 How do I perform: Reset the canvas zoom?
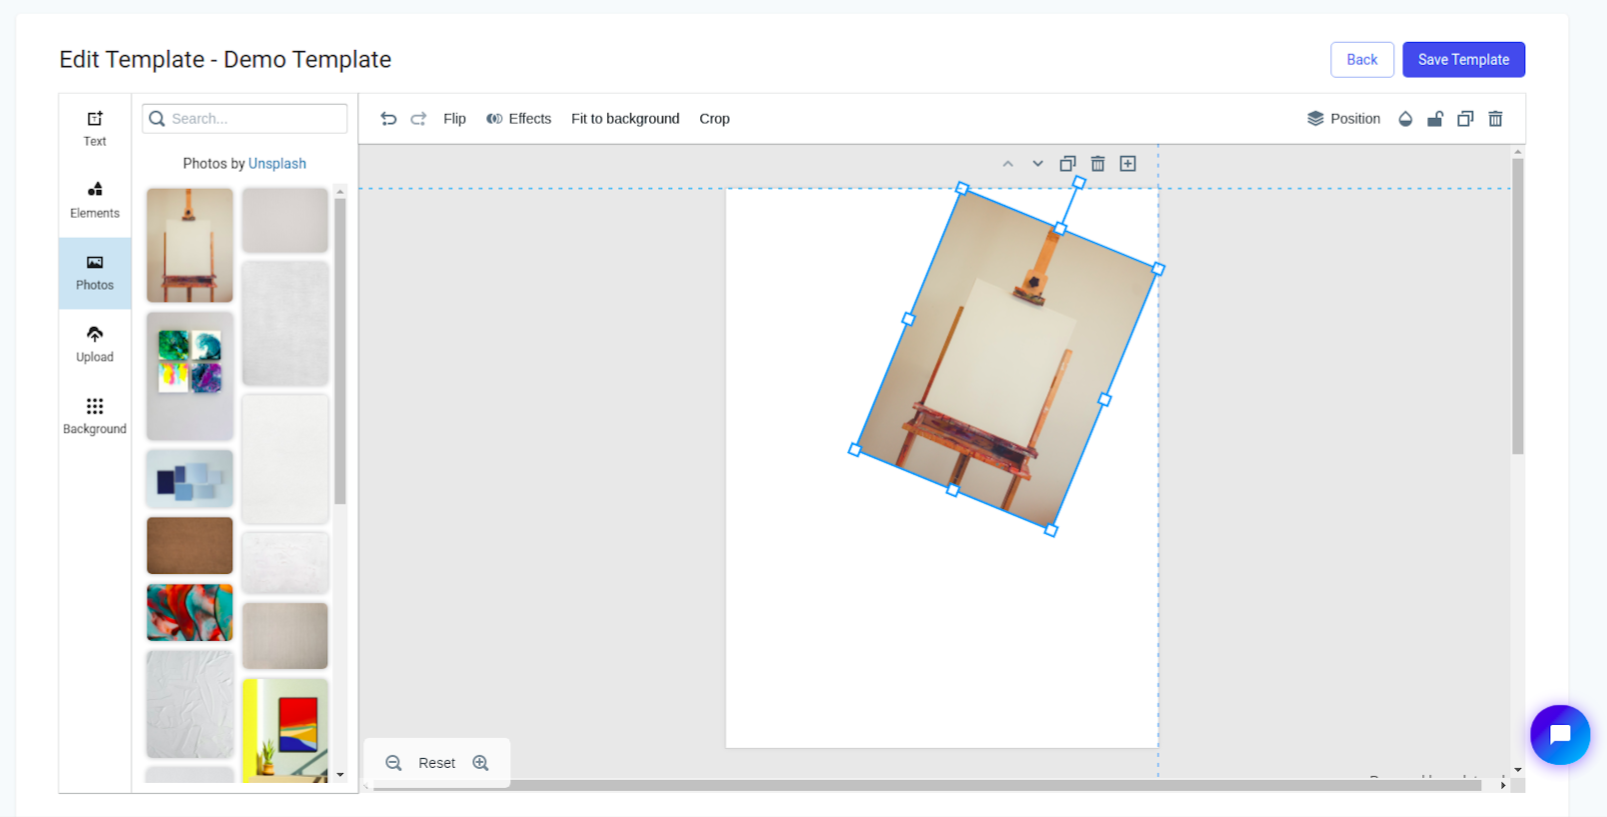[437, 763]
